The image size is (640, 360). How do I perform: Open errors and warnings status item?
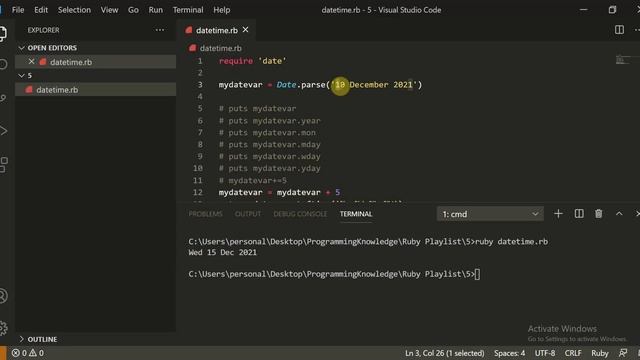click(27, 353)
